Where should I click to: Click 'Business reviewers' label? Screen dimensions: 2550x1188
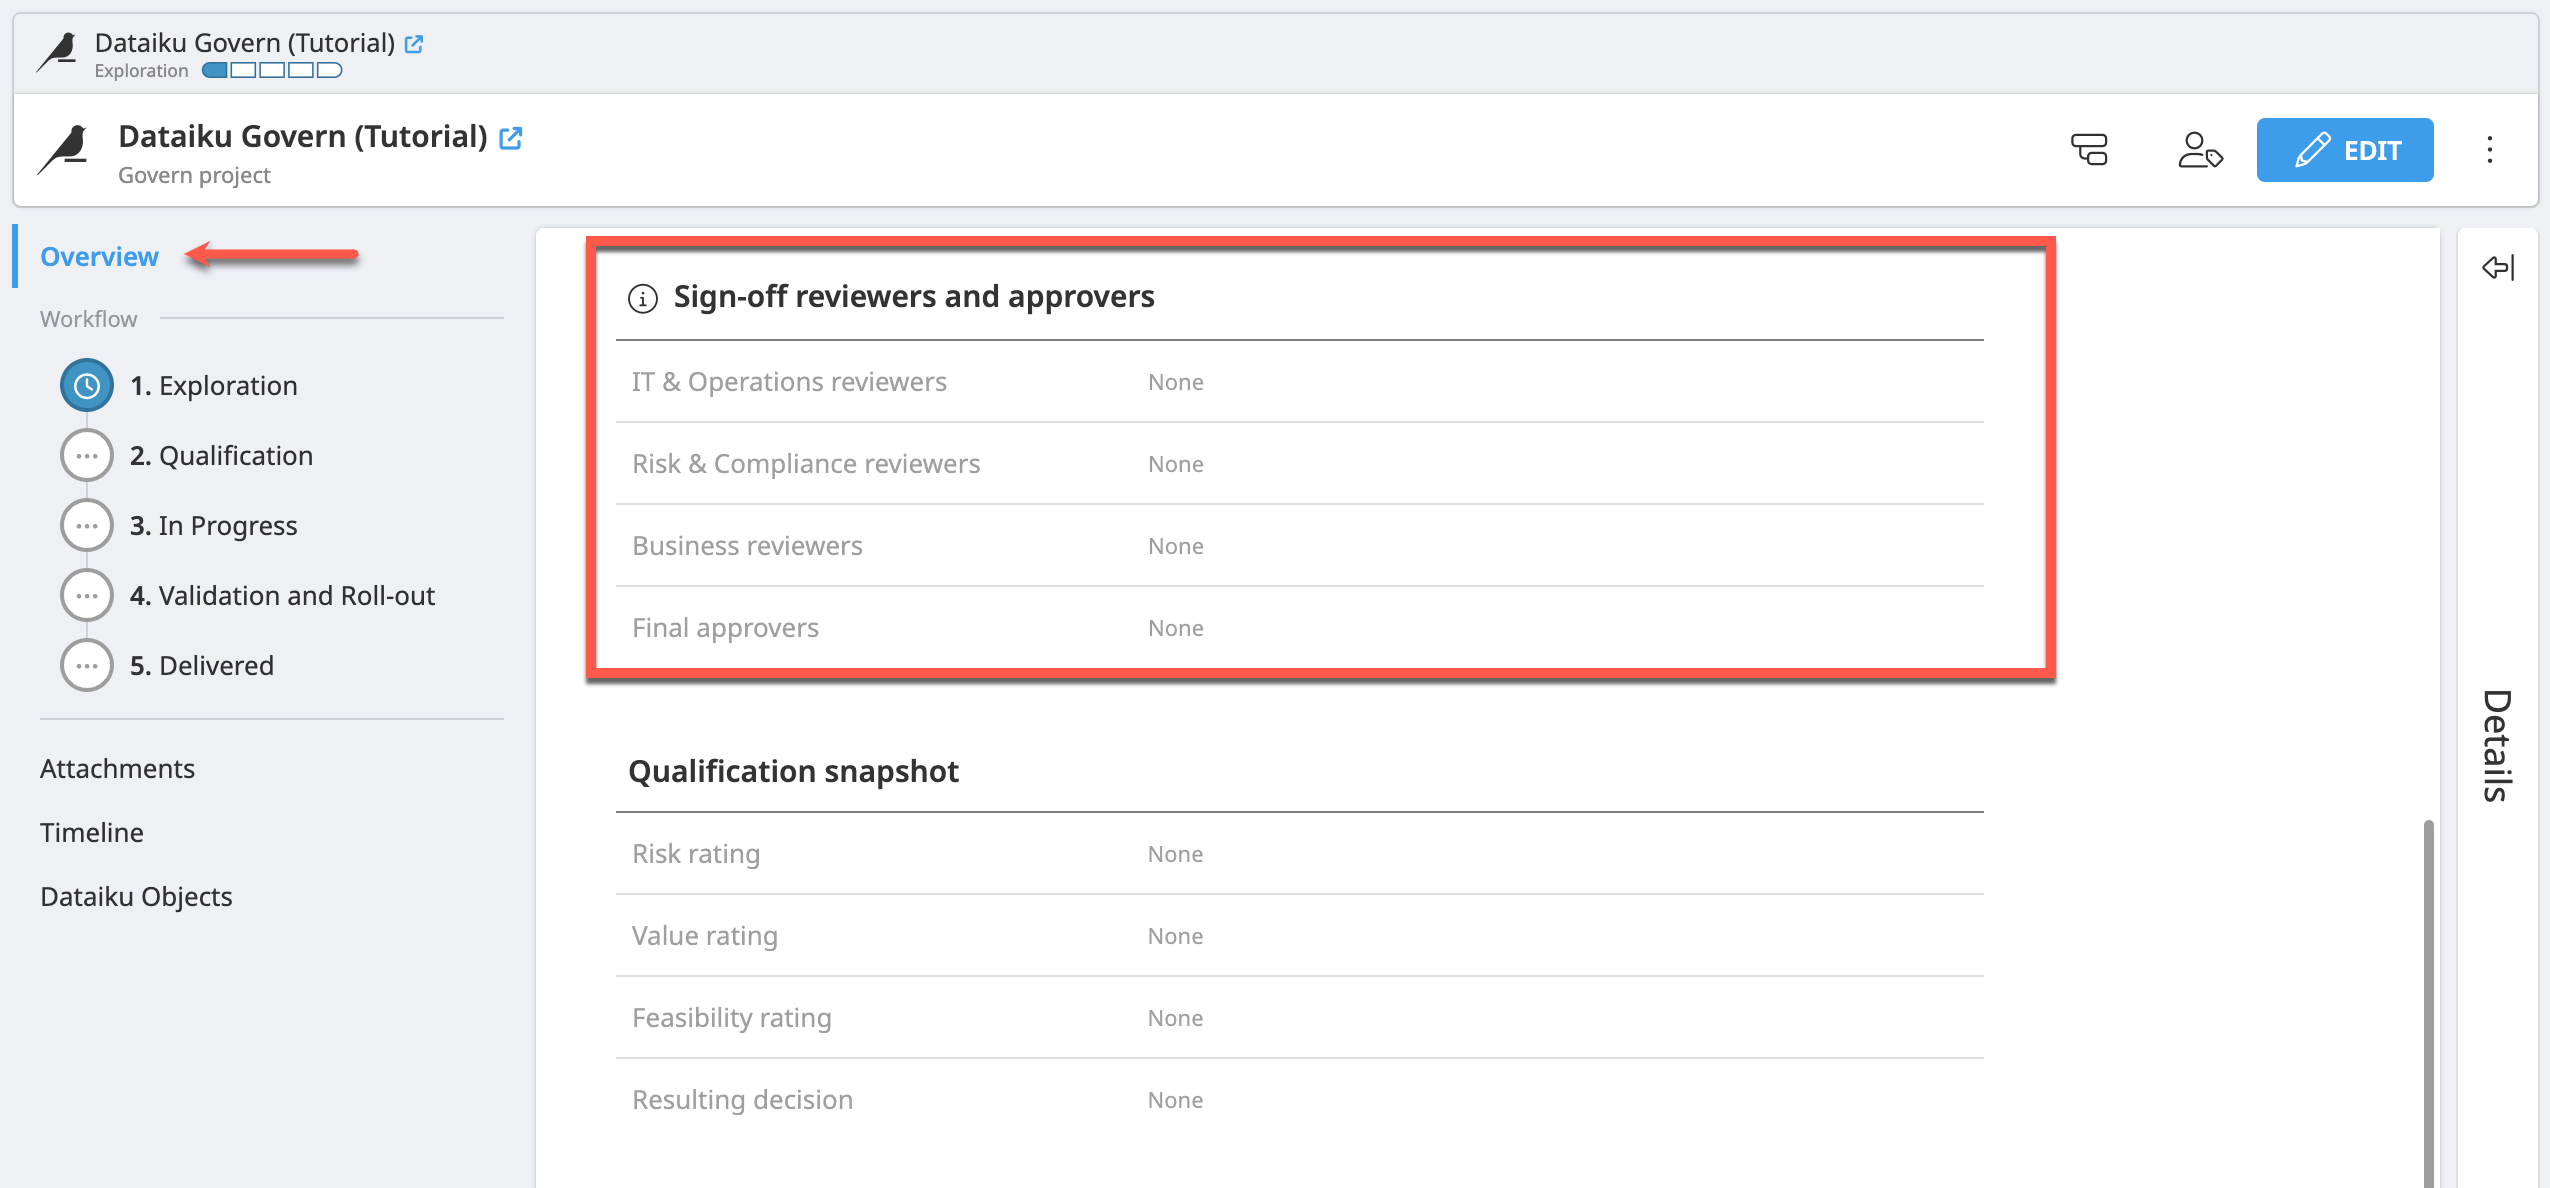(x=747, y=546)
